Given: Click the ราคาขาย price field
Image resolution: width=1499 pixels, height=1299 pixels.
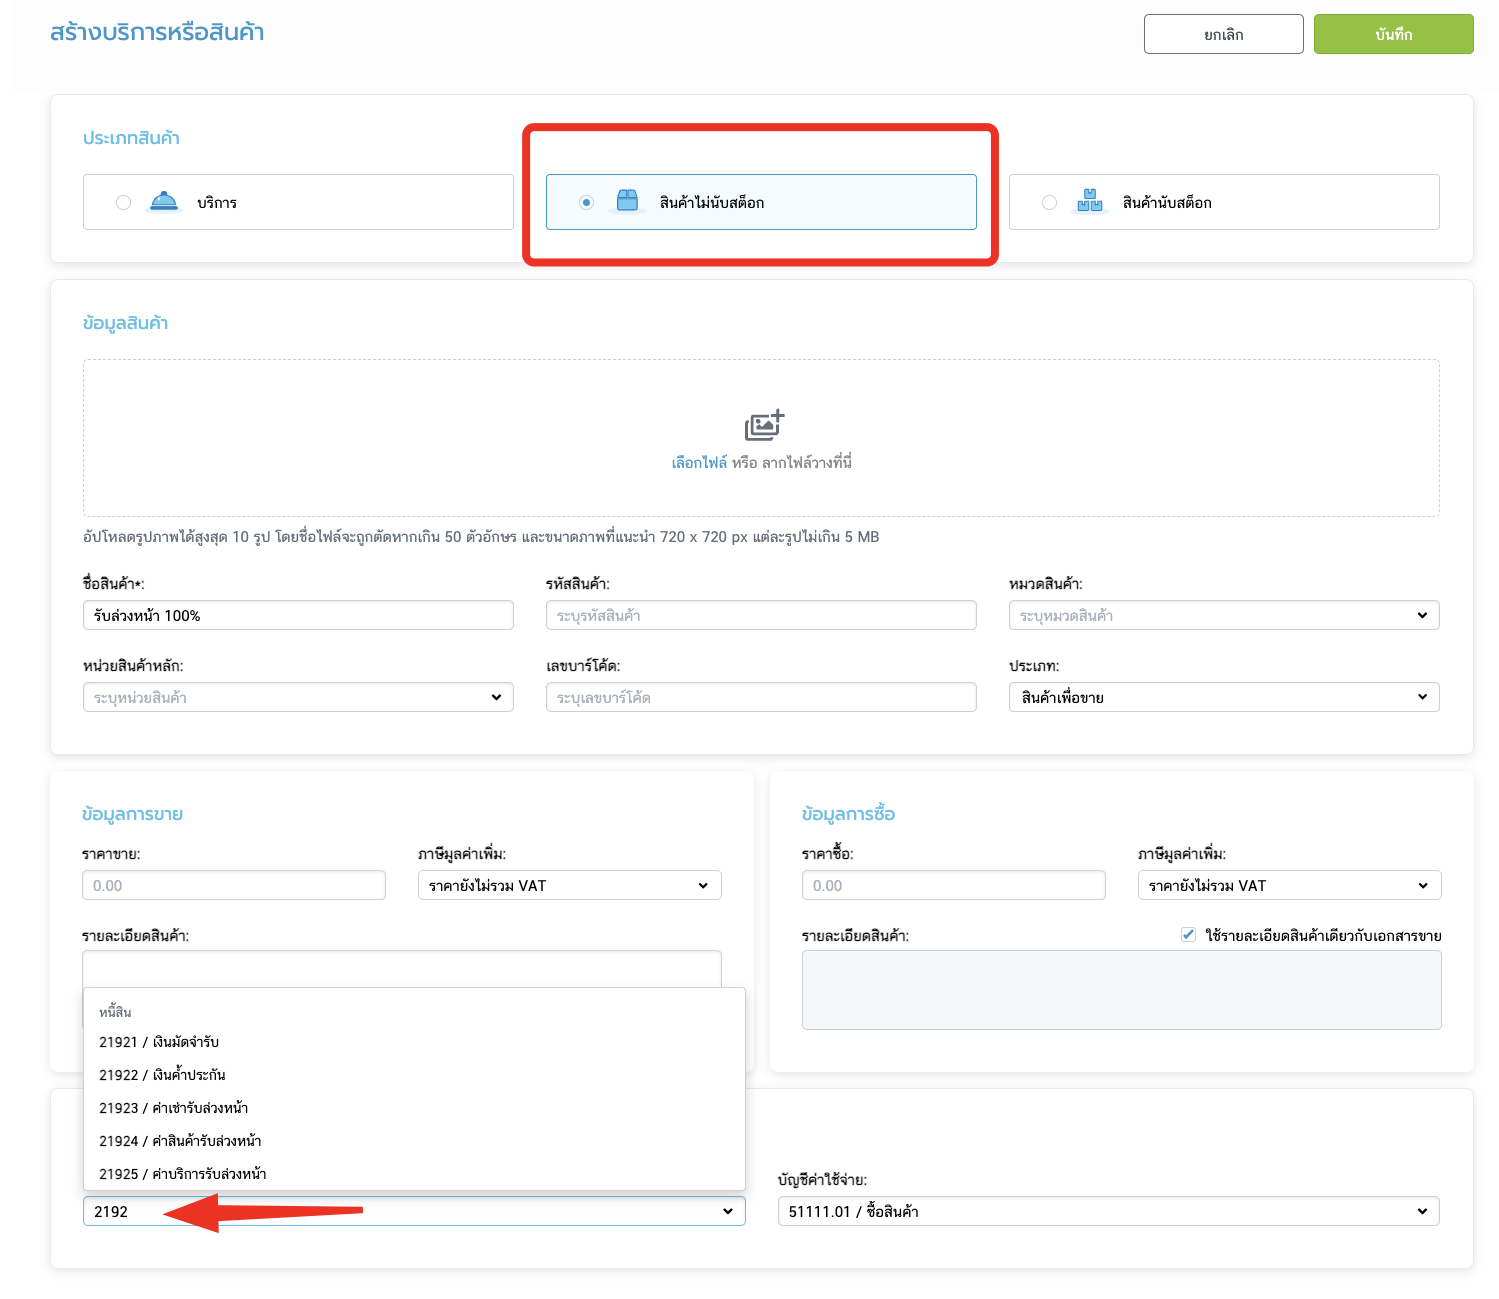Looking at the screenshot, I should point(234,885).
